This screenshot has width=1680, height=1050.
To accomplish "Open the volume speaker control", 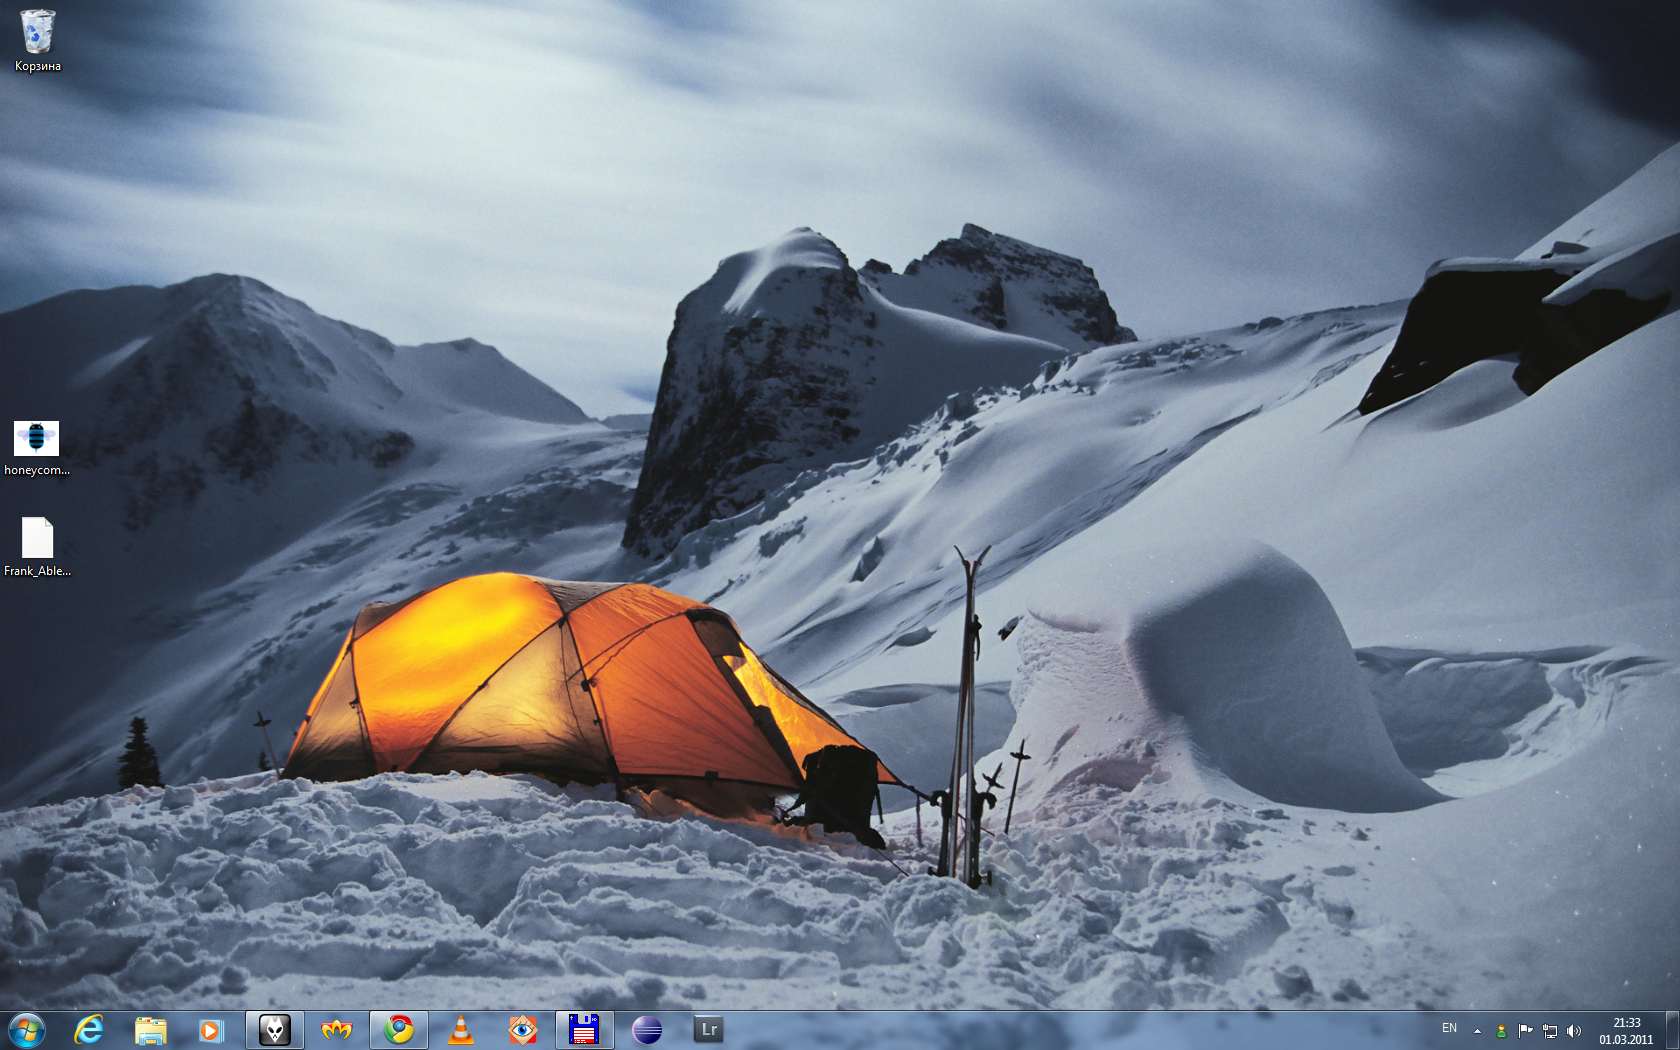I will pyautogui.click(x=1574, y=1031).
